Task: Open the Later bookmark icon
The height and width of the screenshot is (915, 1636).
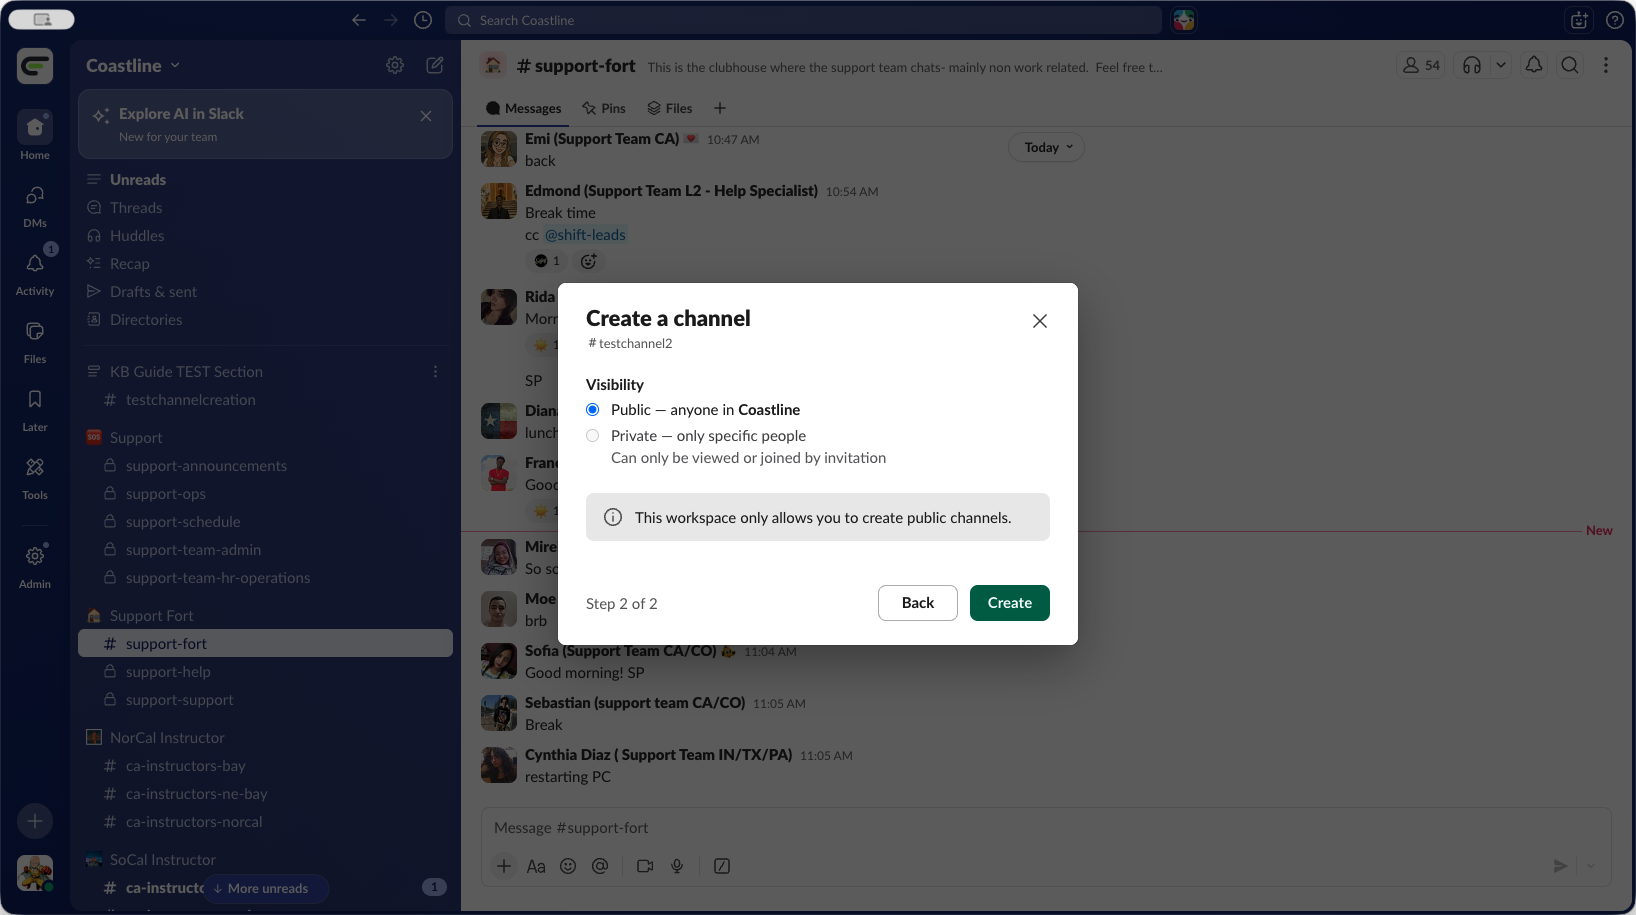Action: pyautogui.click(x=35, y=408)
